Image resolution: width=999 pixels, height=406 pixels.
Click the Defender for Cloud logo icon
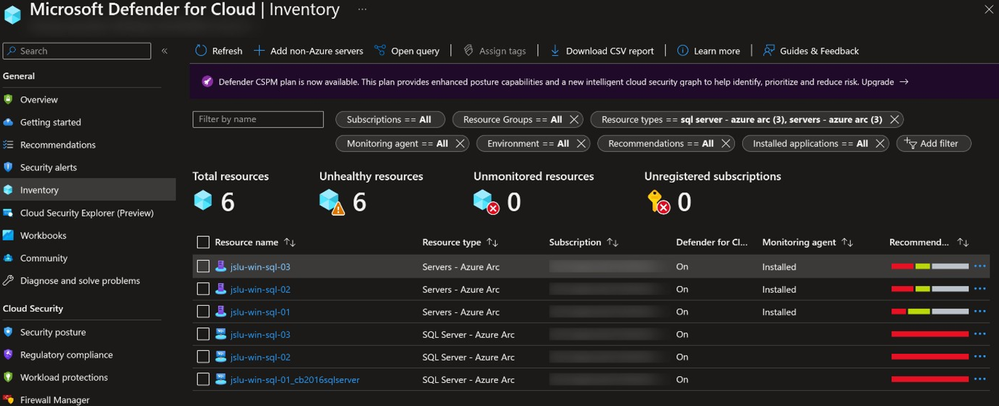(x=12, y=14)
